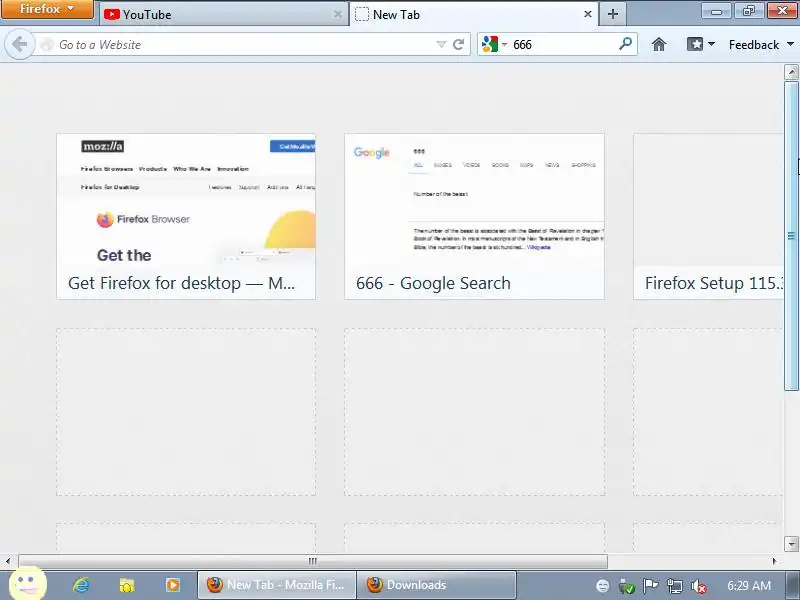Open the Bookmarks star menu
The image size is (800, 600).
(701, 44)
